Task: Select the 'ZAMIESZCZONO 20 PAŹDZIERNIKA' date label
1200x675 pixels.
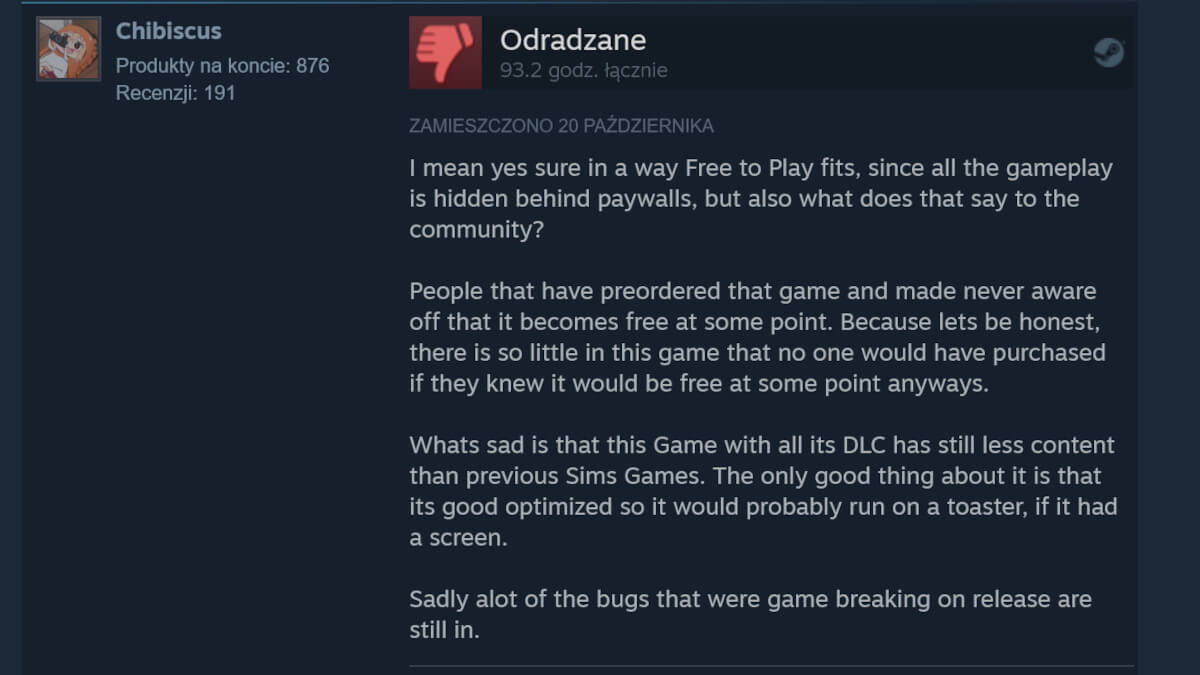Action: tap(561, 126)
